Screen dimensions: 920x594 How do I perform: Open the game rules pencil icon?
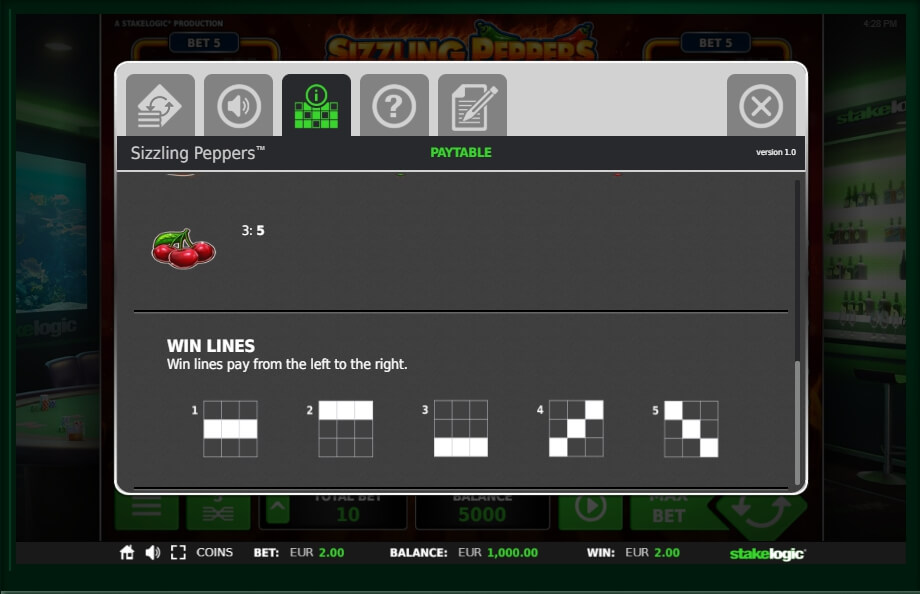473,104
